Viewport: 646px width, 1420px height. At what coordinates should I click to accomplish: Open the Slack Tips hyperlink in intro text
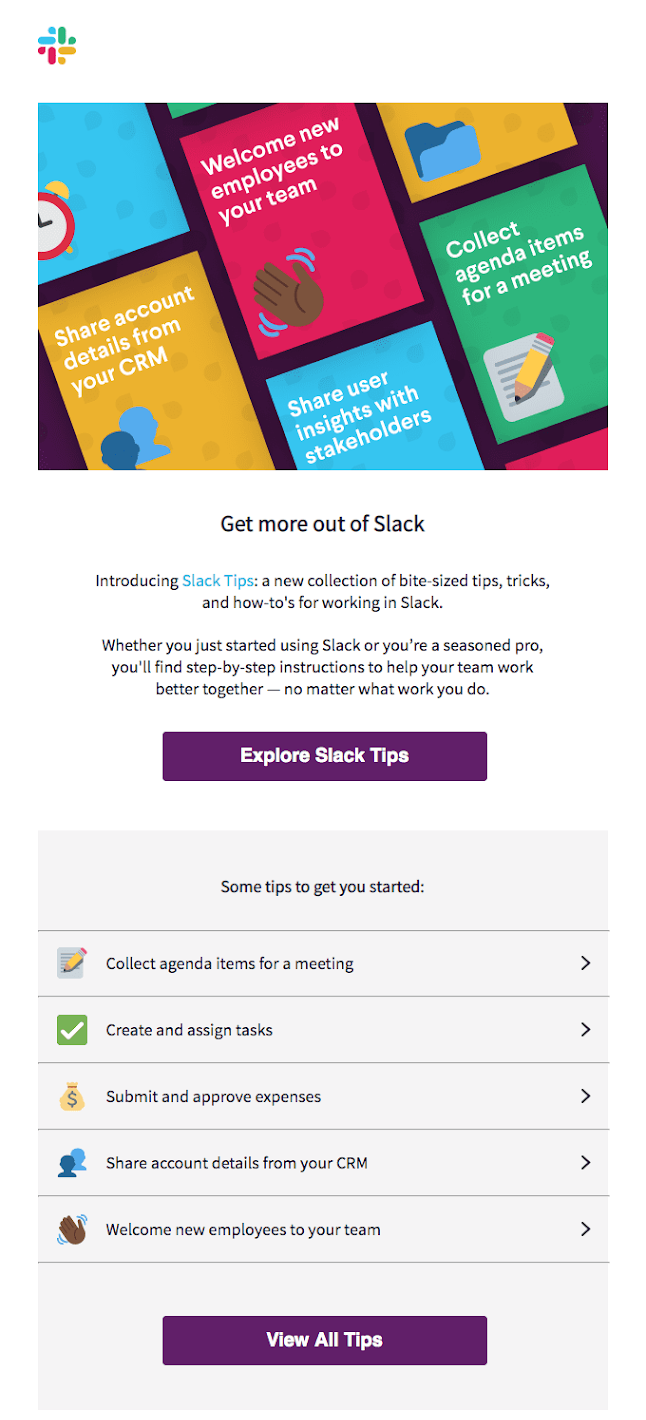point(219,580)
